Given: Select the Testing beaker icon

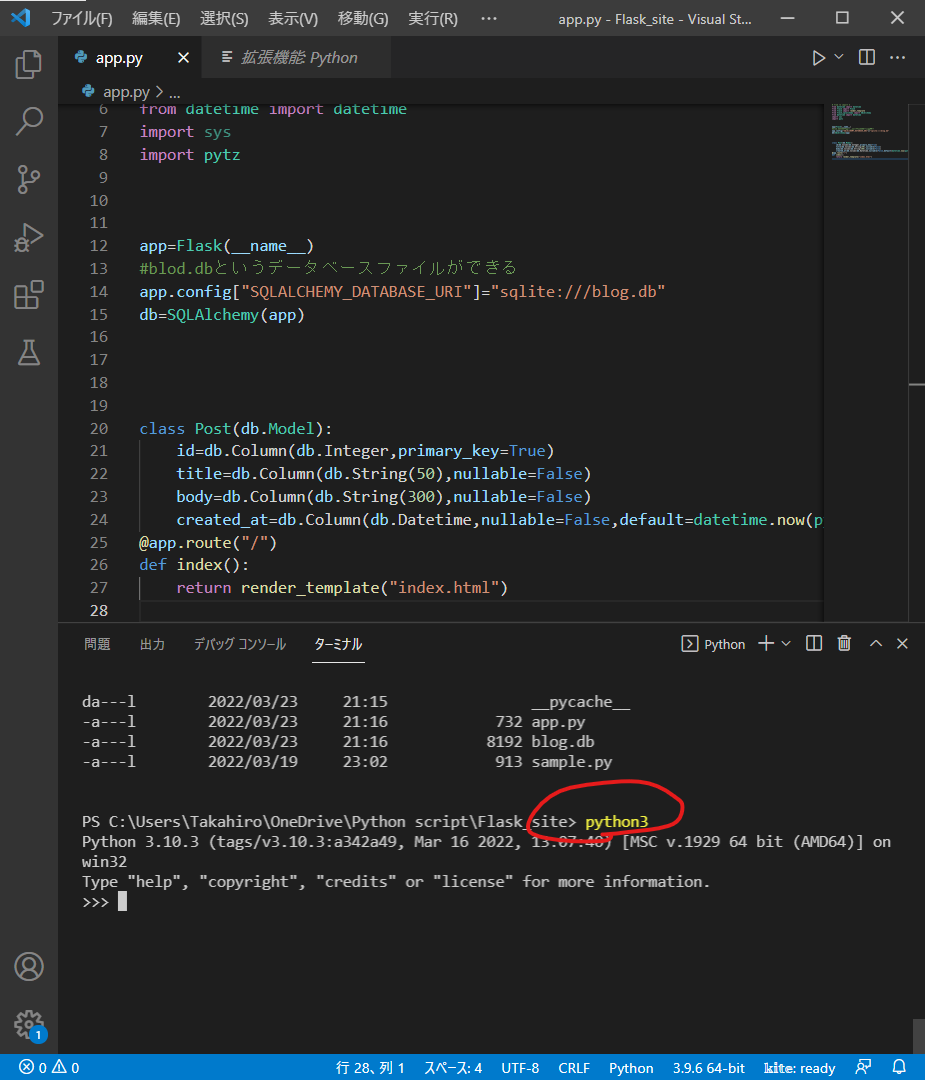Looking at the screenshot, I should pyautogui.click(x=28, y=353).
